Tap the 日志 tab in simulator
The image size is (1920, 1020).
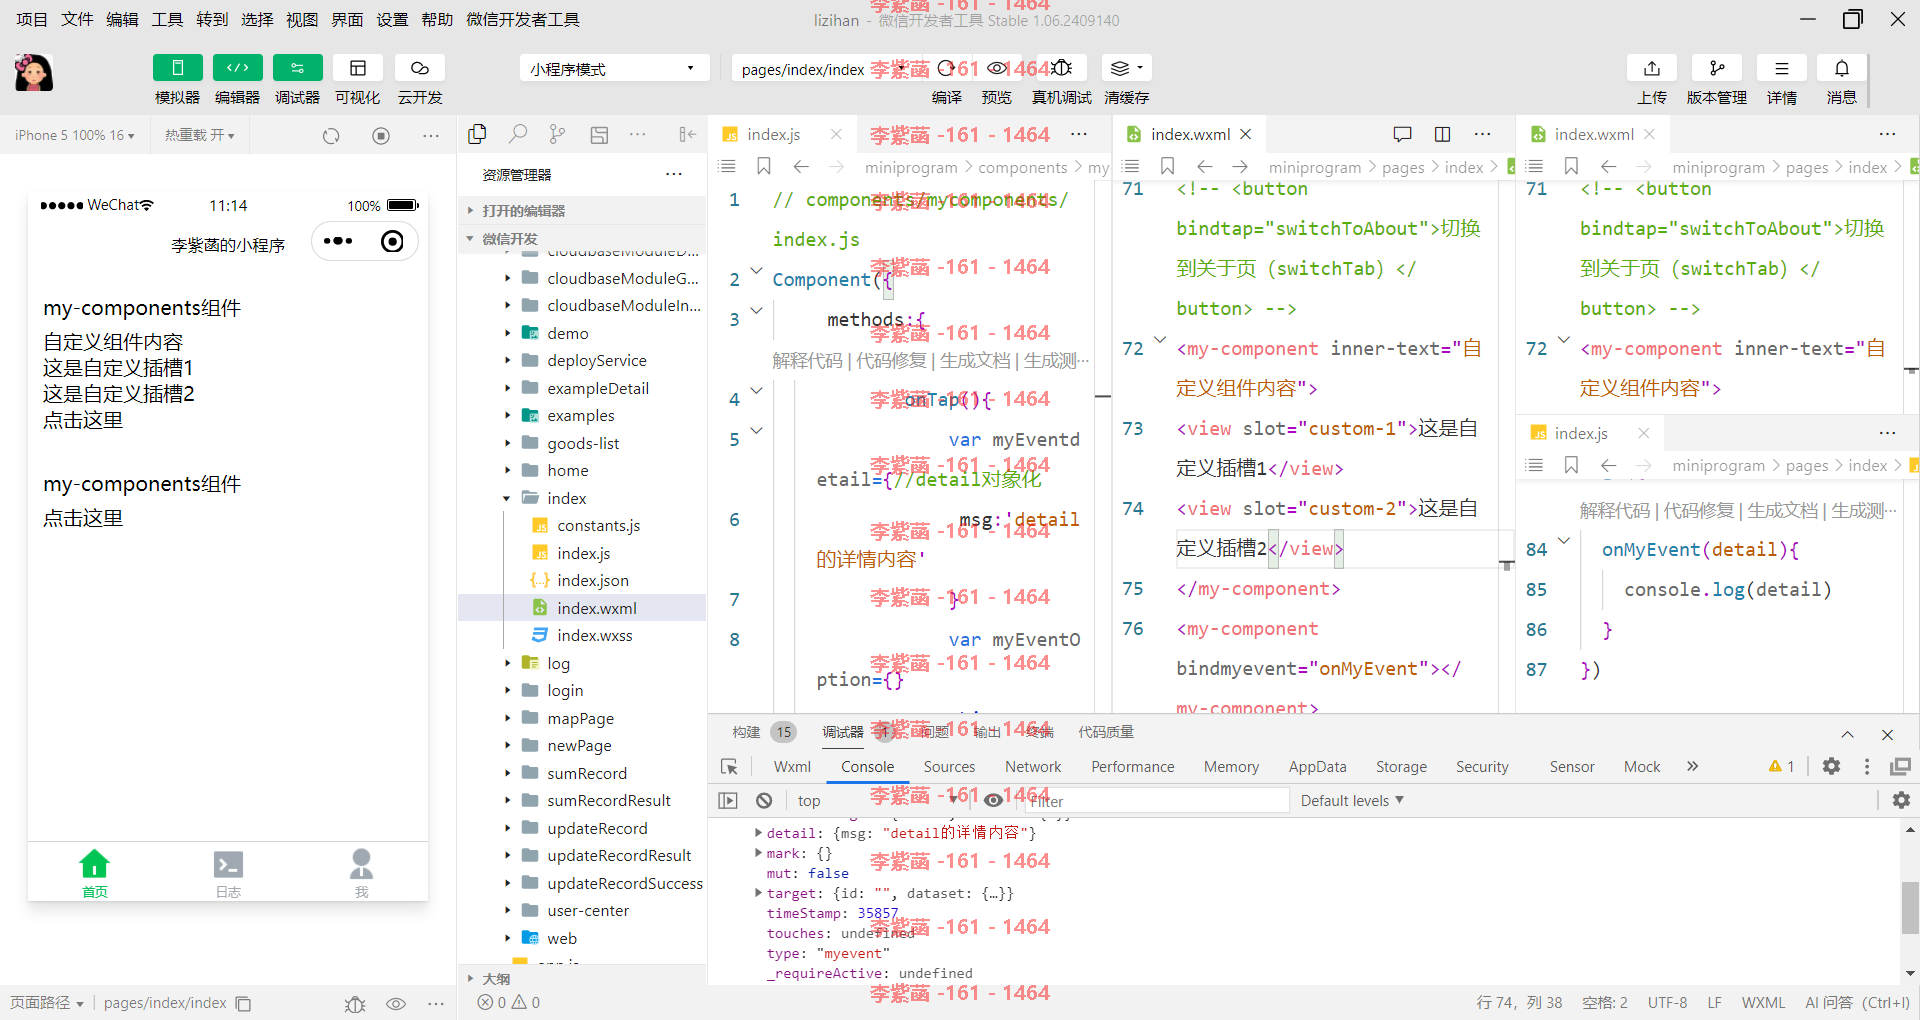228,874
